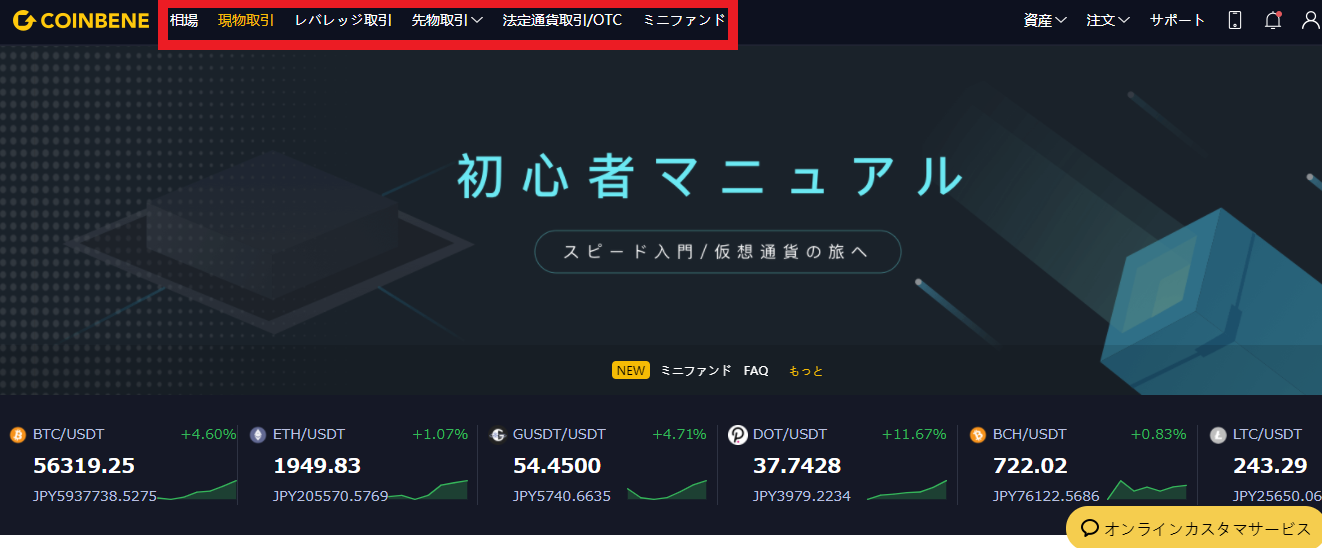The height and width of the screenshot is (548, 1322).
Task: Expand the 注文 dropdown menu
Action: pos(1108,20)
